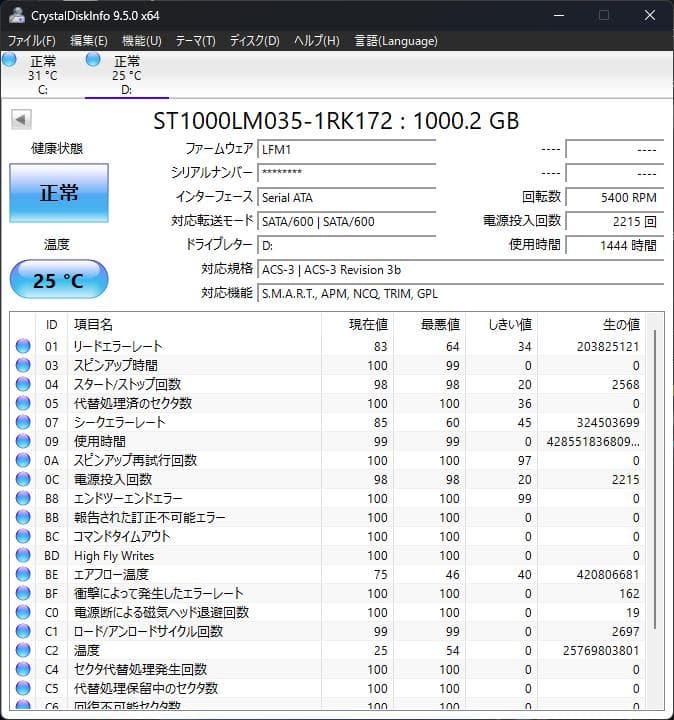Open the 機能(U) menu
The width and height of the screenshot is (674, 720).
(142, 41)
